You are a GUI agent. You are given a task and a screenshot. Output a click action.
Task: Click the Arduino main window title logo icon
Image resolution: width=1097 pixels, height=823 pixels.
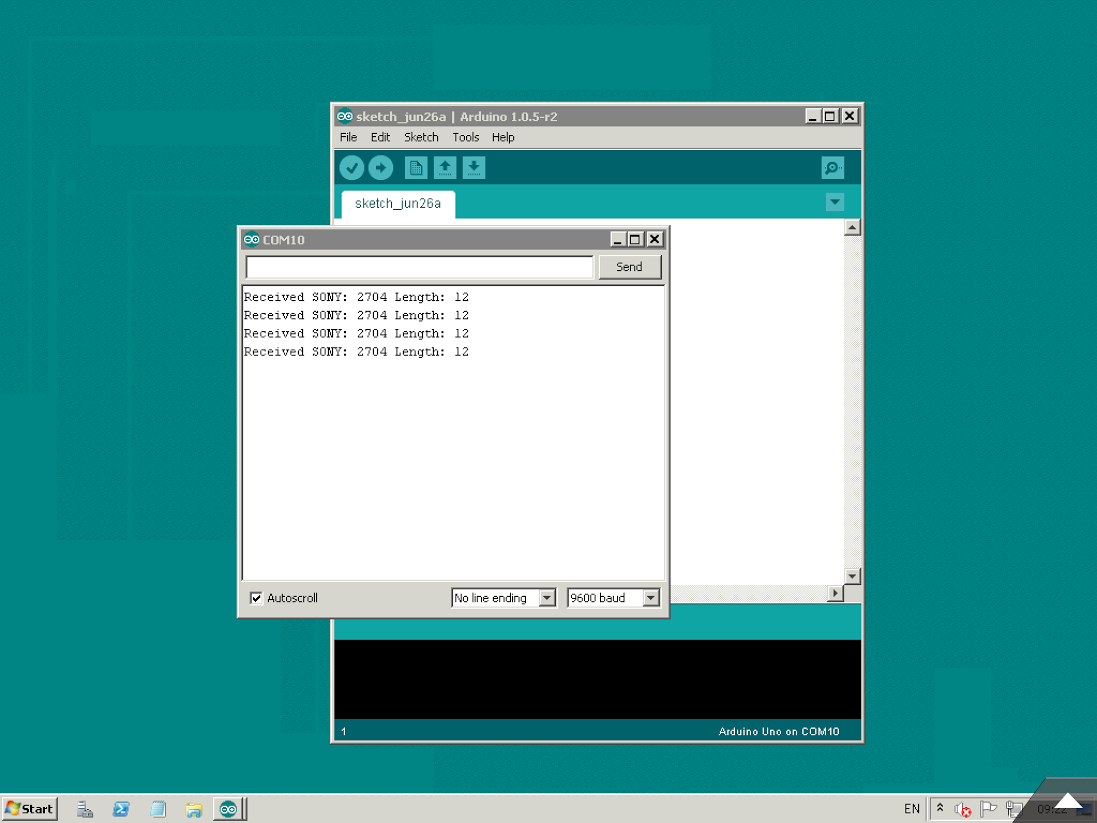(x=344, y=116)
